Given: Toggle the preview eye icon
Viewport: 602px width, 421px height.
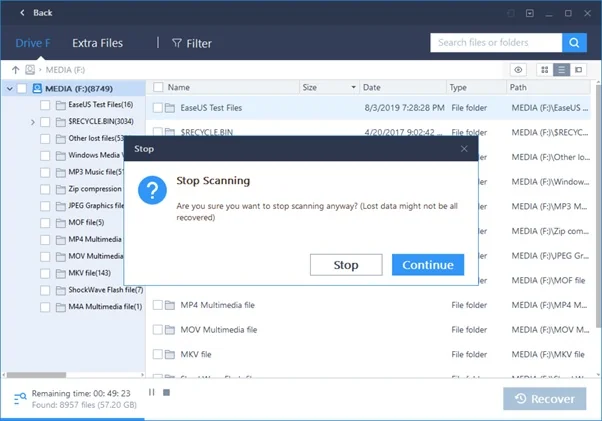Looking at the screenshot, I should (518, 70).
